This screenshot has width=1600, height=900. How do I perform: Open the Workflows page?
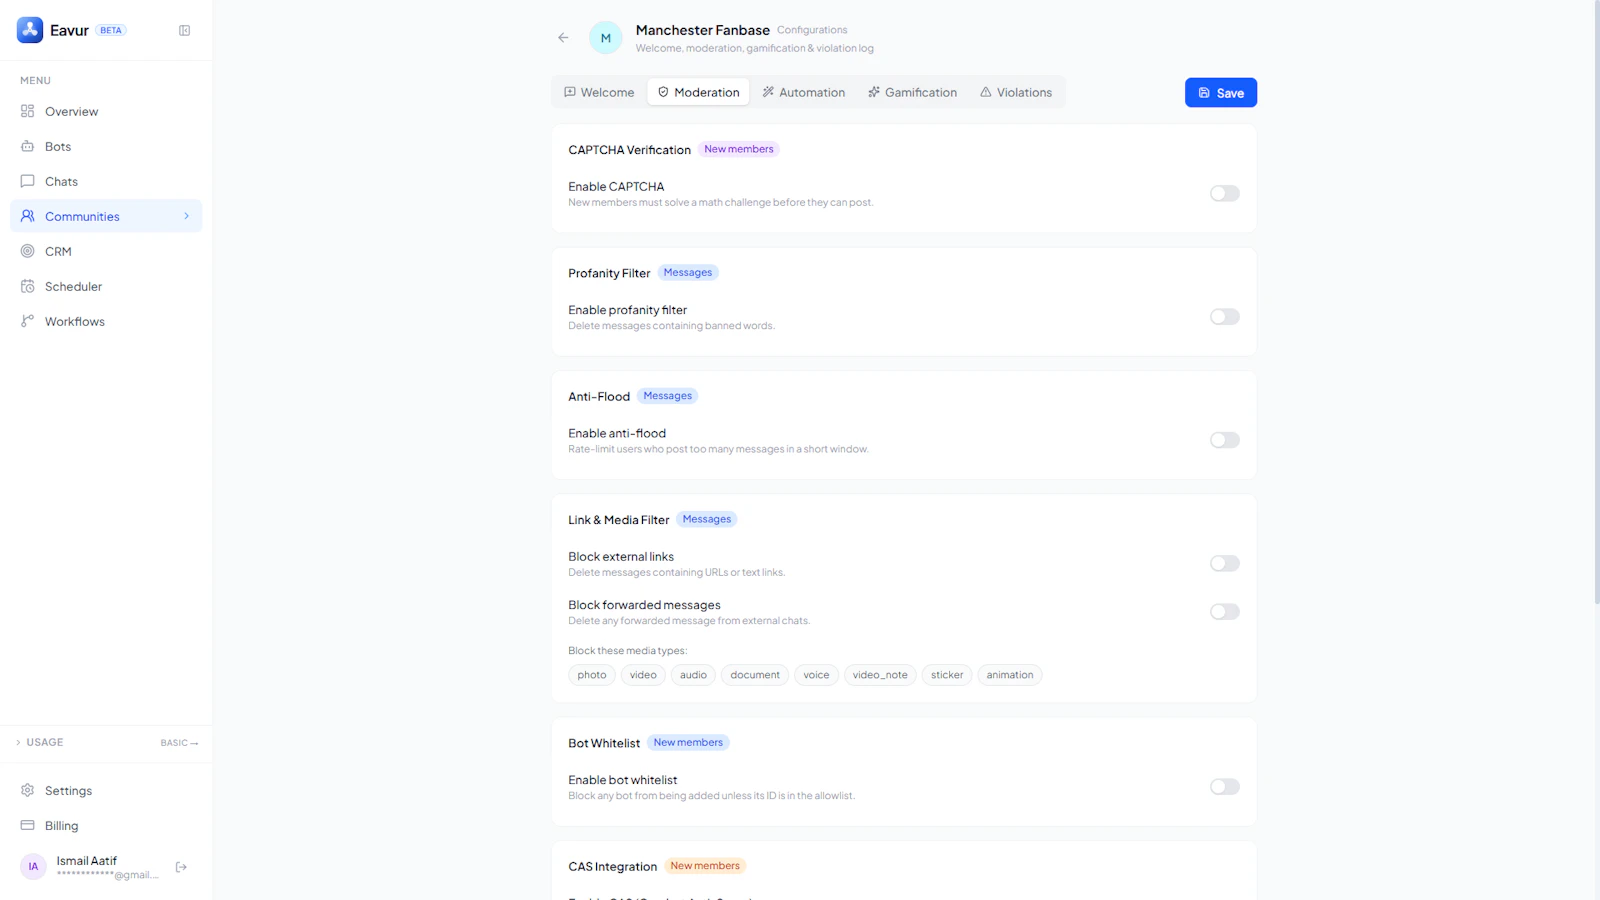point(106,321)
